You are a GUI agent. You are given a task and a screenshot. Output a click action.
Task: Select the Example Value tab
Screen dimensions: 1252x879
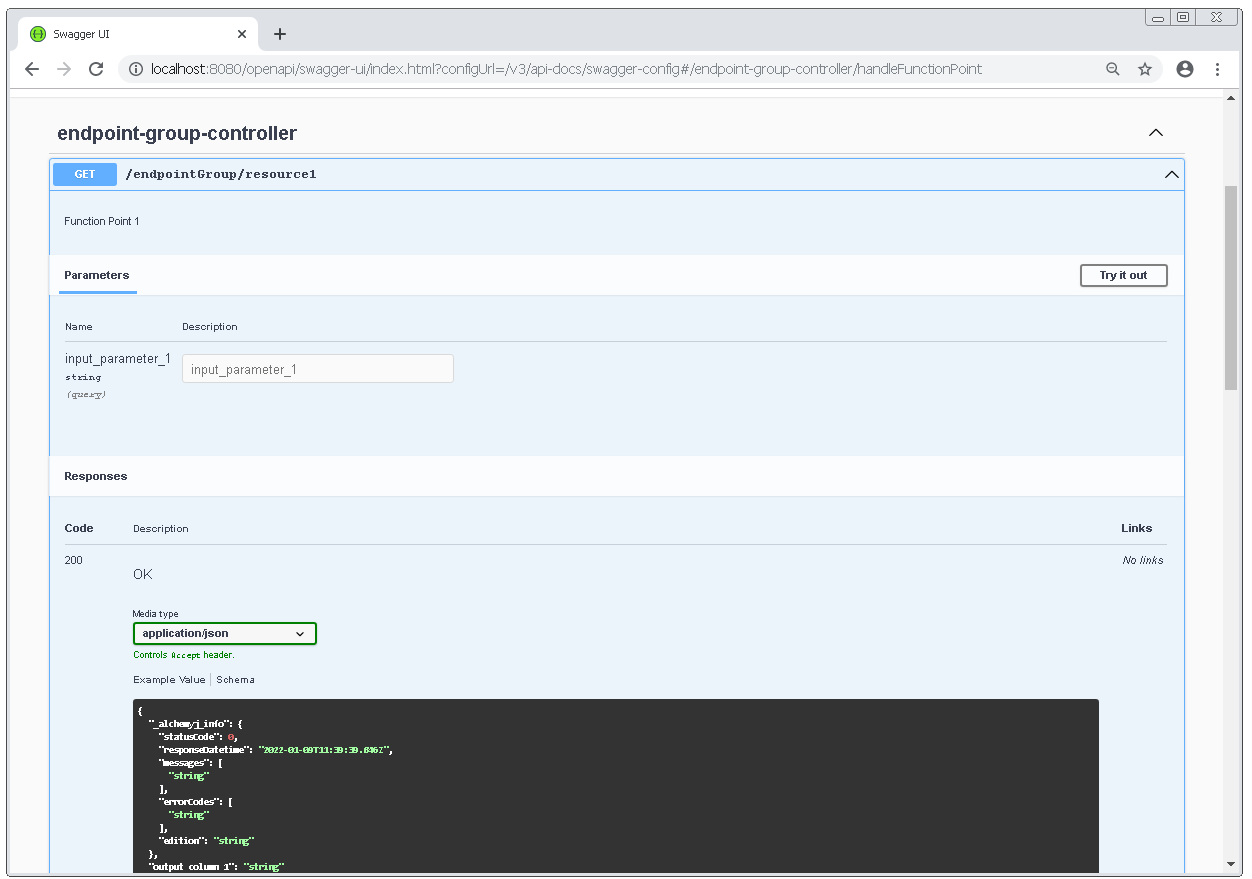[x=169, y=680]
